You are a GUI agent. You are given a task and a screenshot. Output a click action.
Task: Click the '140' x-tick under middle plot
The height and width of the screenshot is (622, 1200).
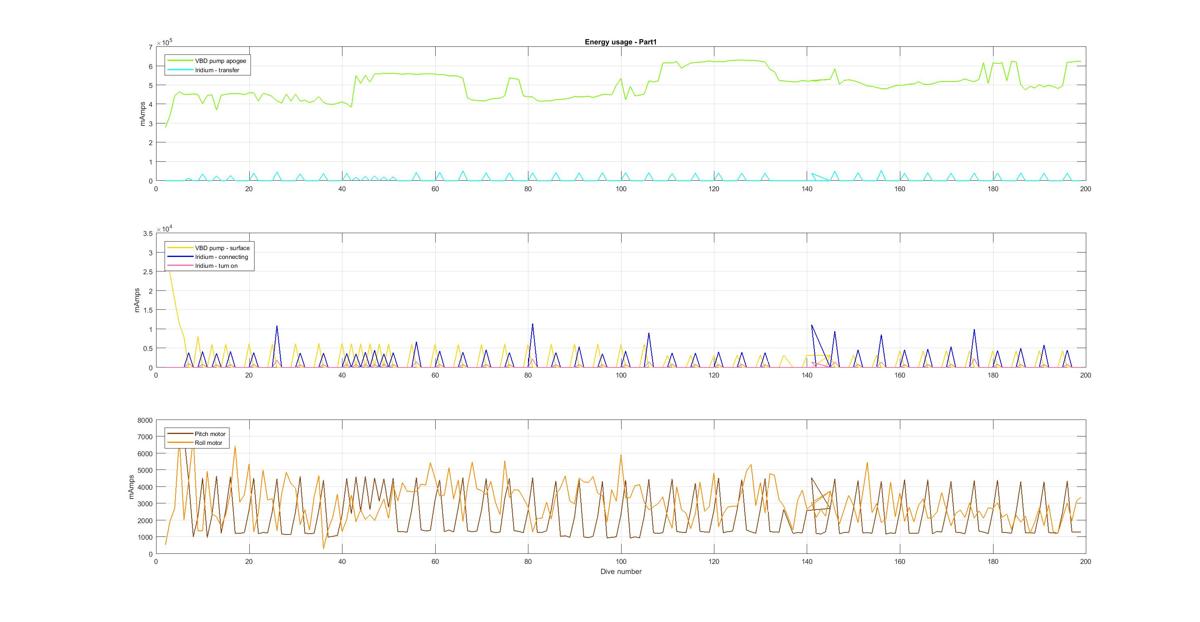pos(807,375)
